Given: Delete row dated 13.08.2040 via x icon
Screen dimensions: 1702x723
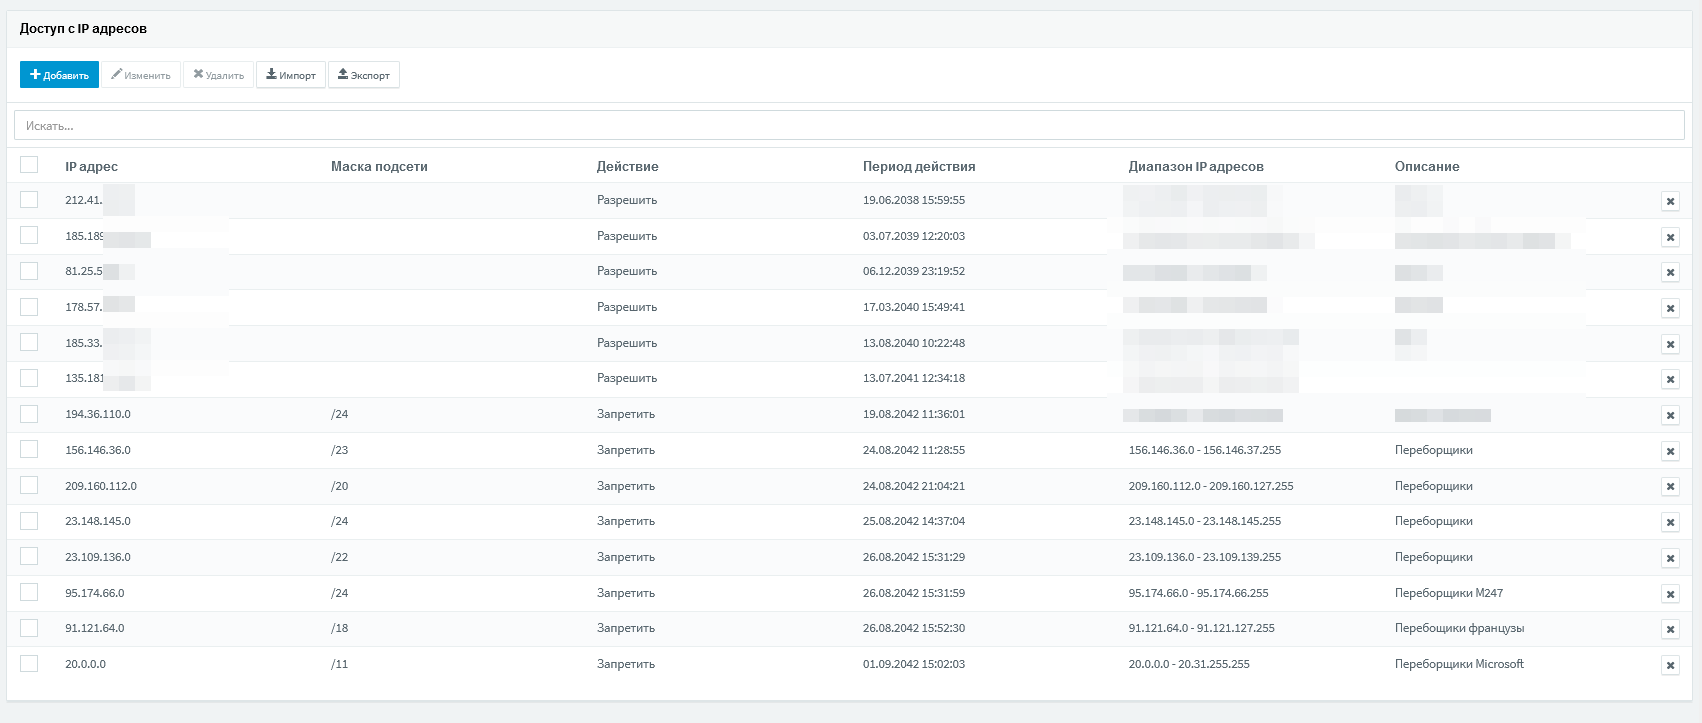Looking at the screenshot, I should click(1670, 344).
